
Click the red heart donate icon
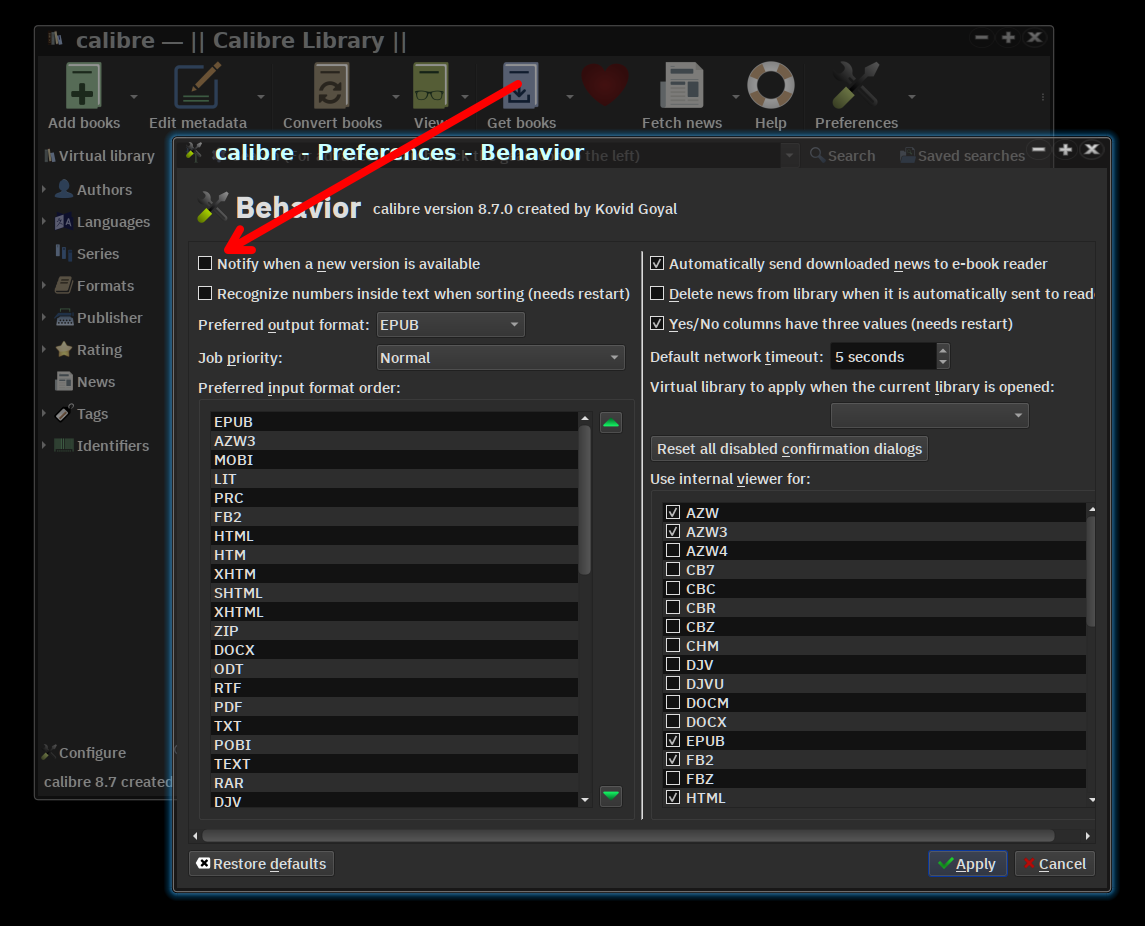coord(605,85)
